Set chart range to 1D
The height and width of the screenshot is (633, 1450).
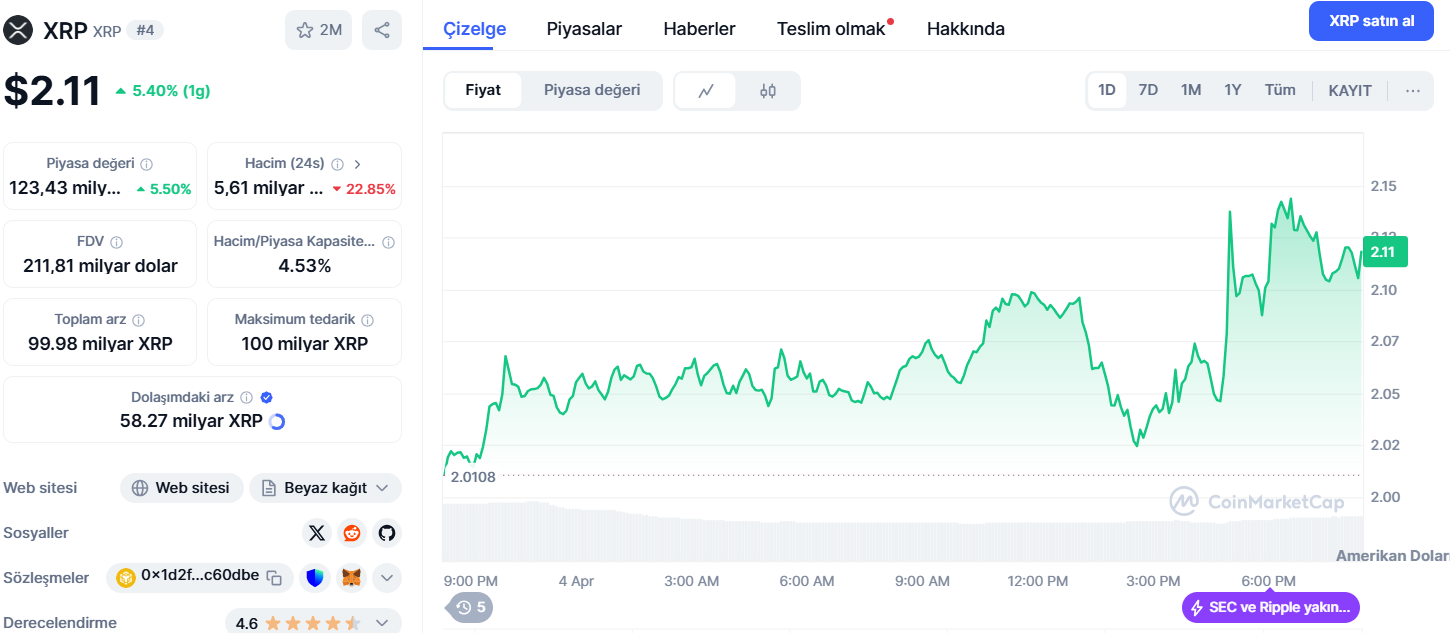tap(1107, 90)
